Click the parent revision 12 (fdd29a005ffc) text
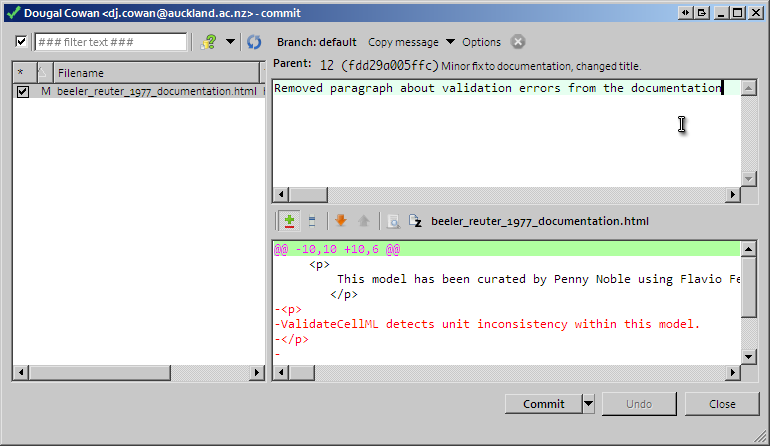Viewport: 770px width, 446px height. point(379,65)
